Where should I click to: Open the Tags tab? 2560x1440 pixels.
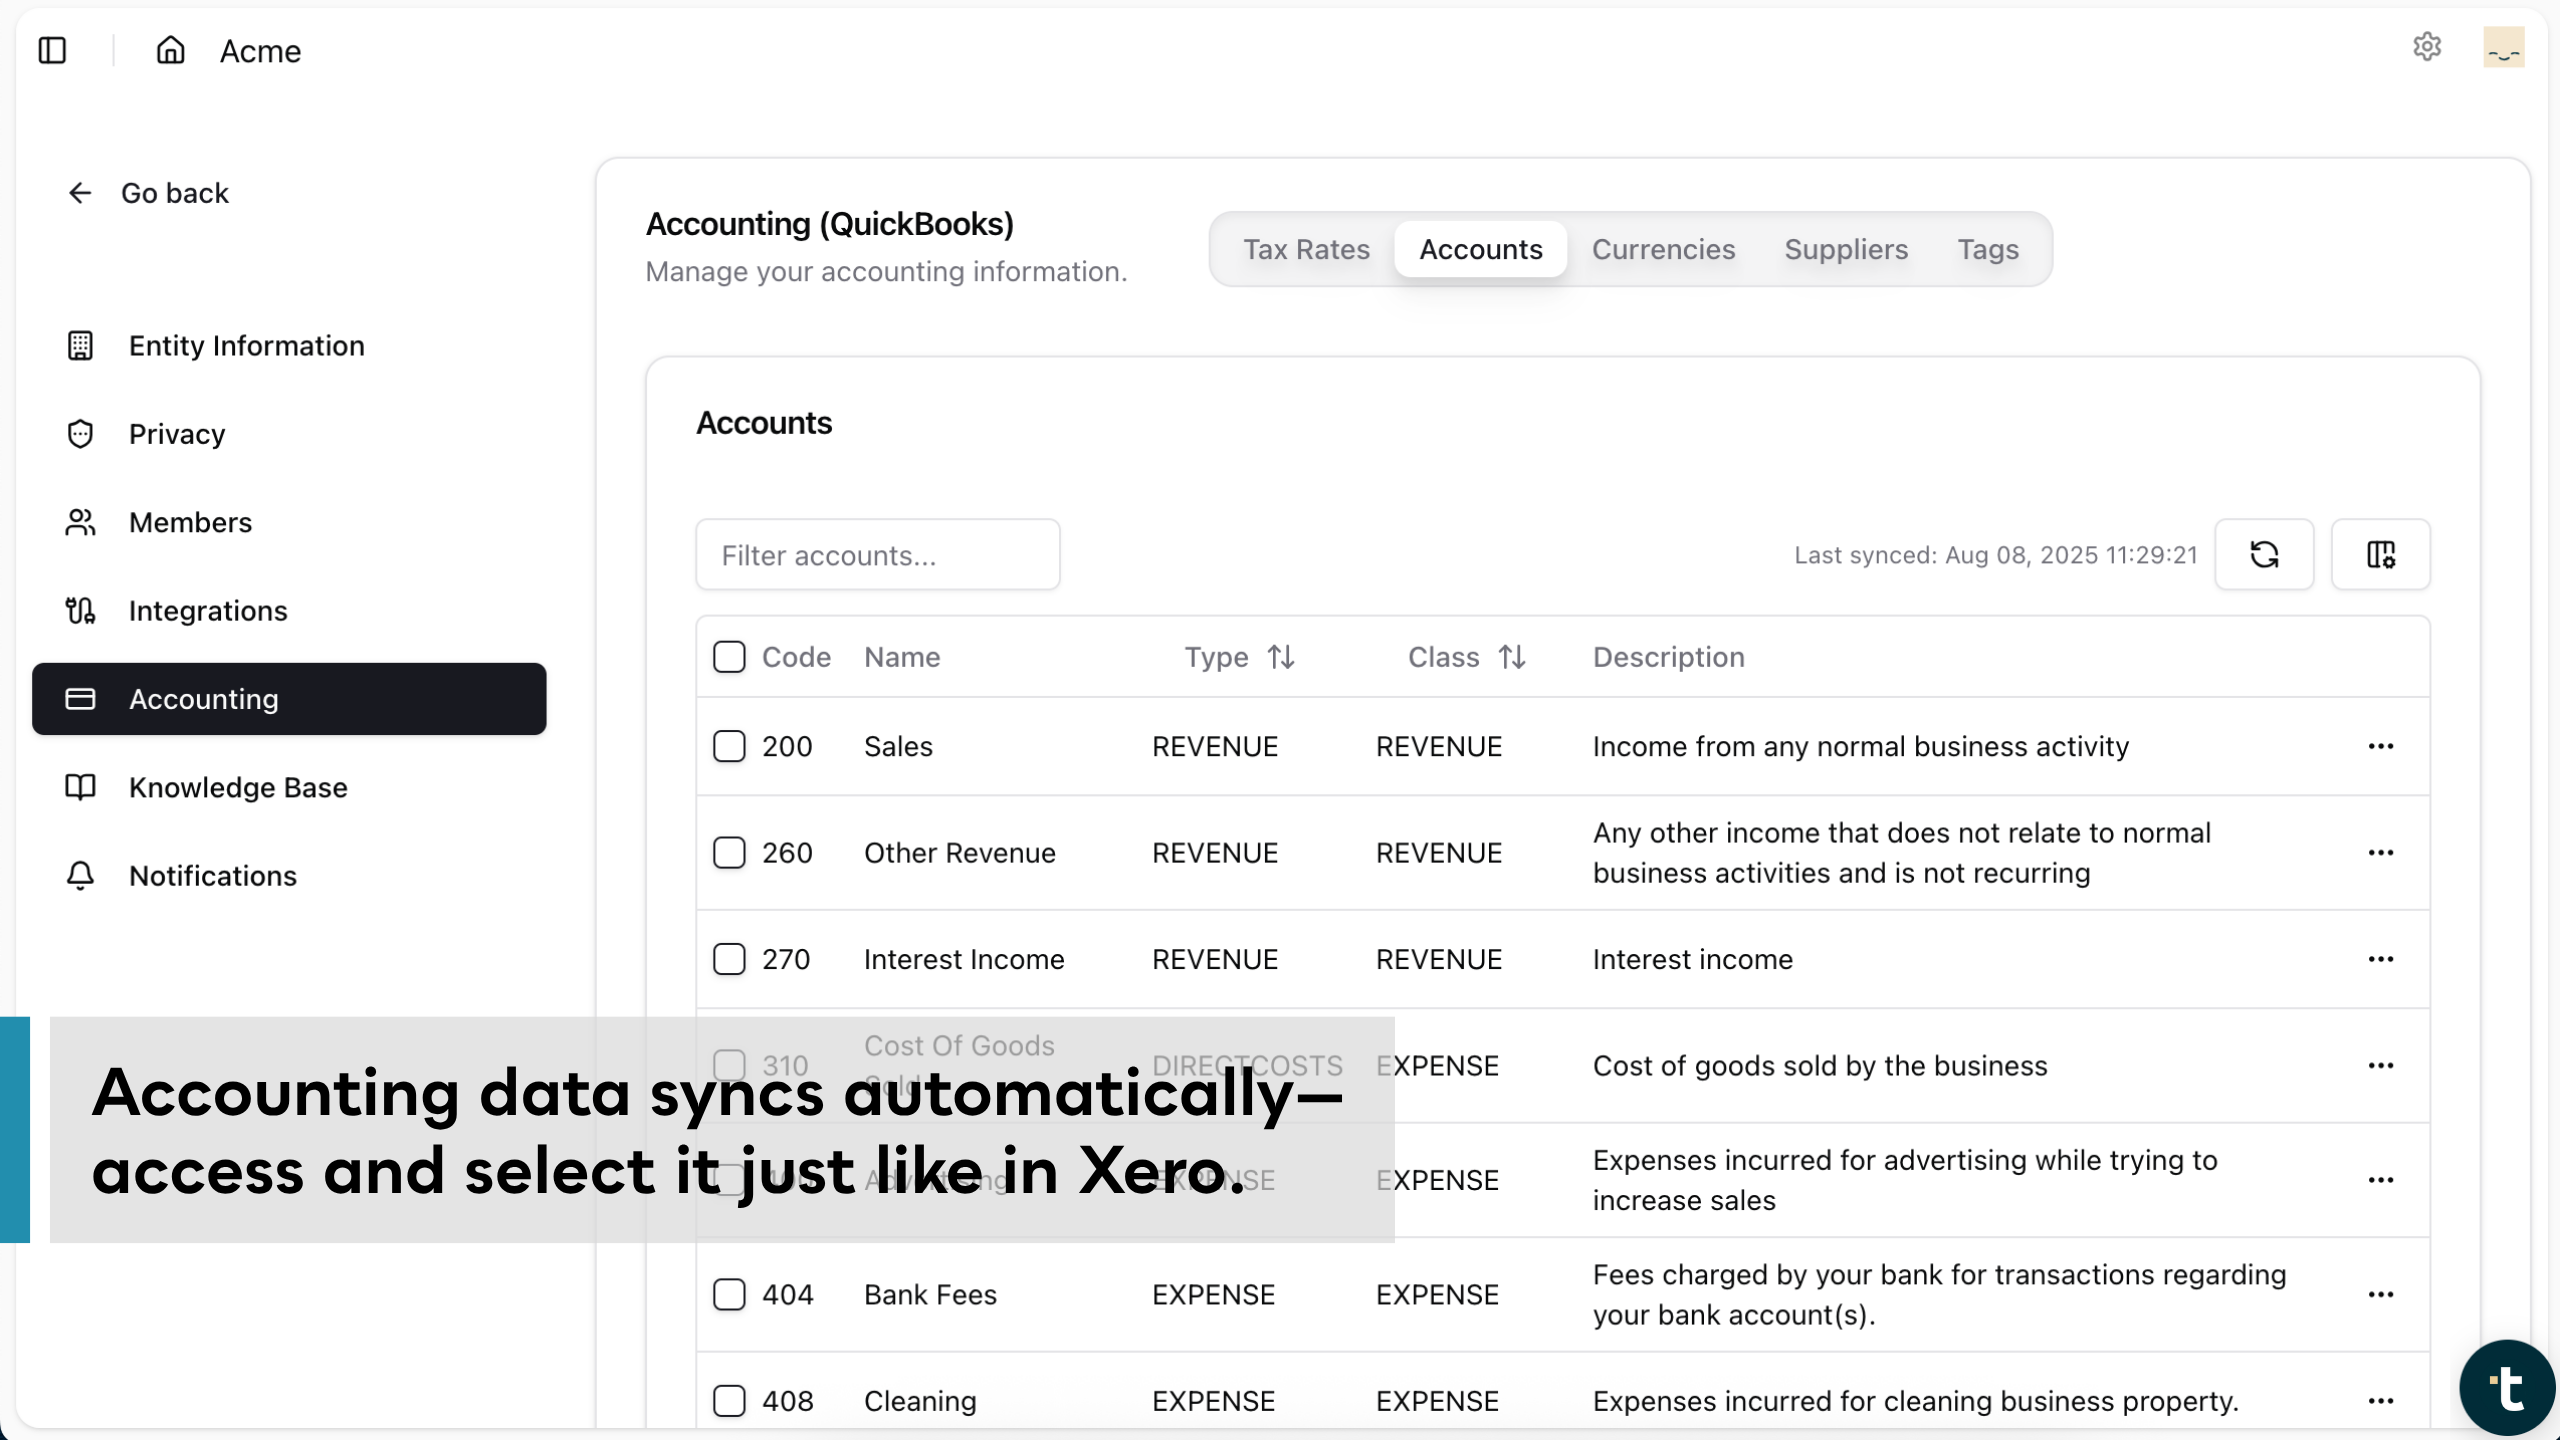(1988, 249)
